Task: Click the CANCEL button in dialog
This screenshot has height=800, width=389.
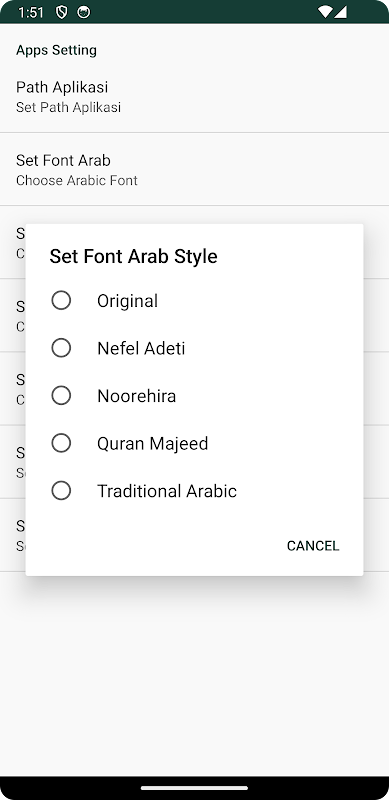Action: coord(313,546)
